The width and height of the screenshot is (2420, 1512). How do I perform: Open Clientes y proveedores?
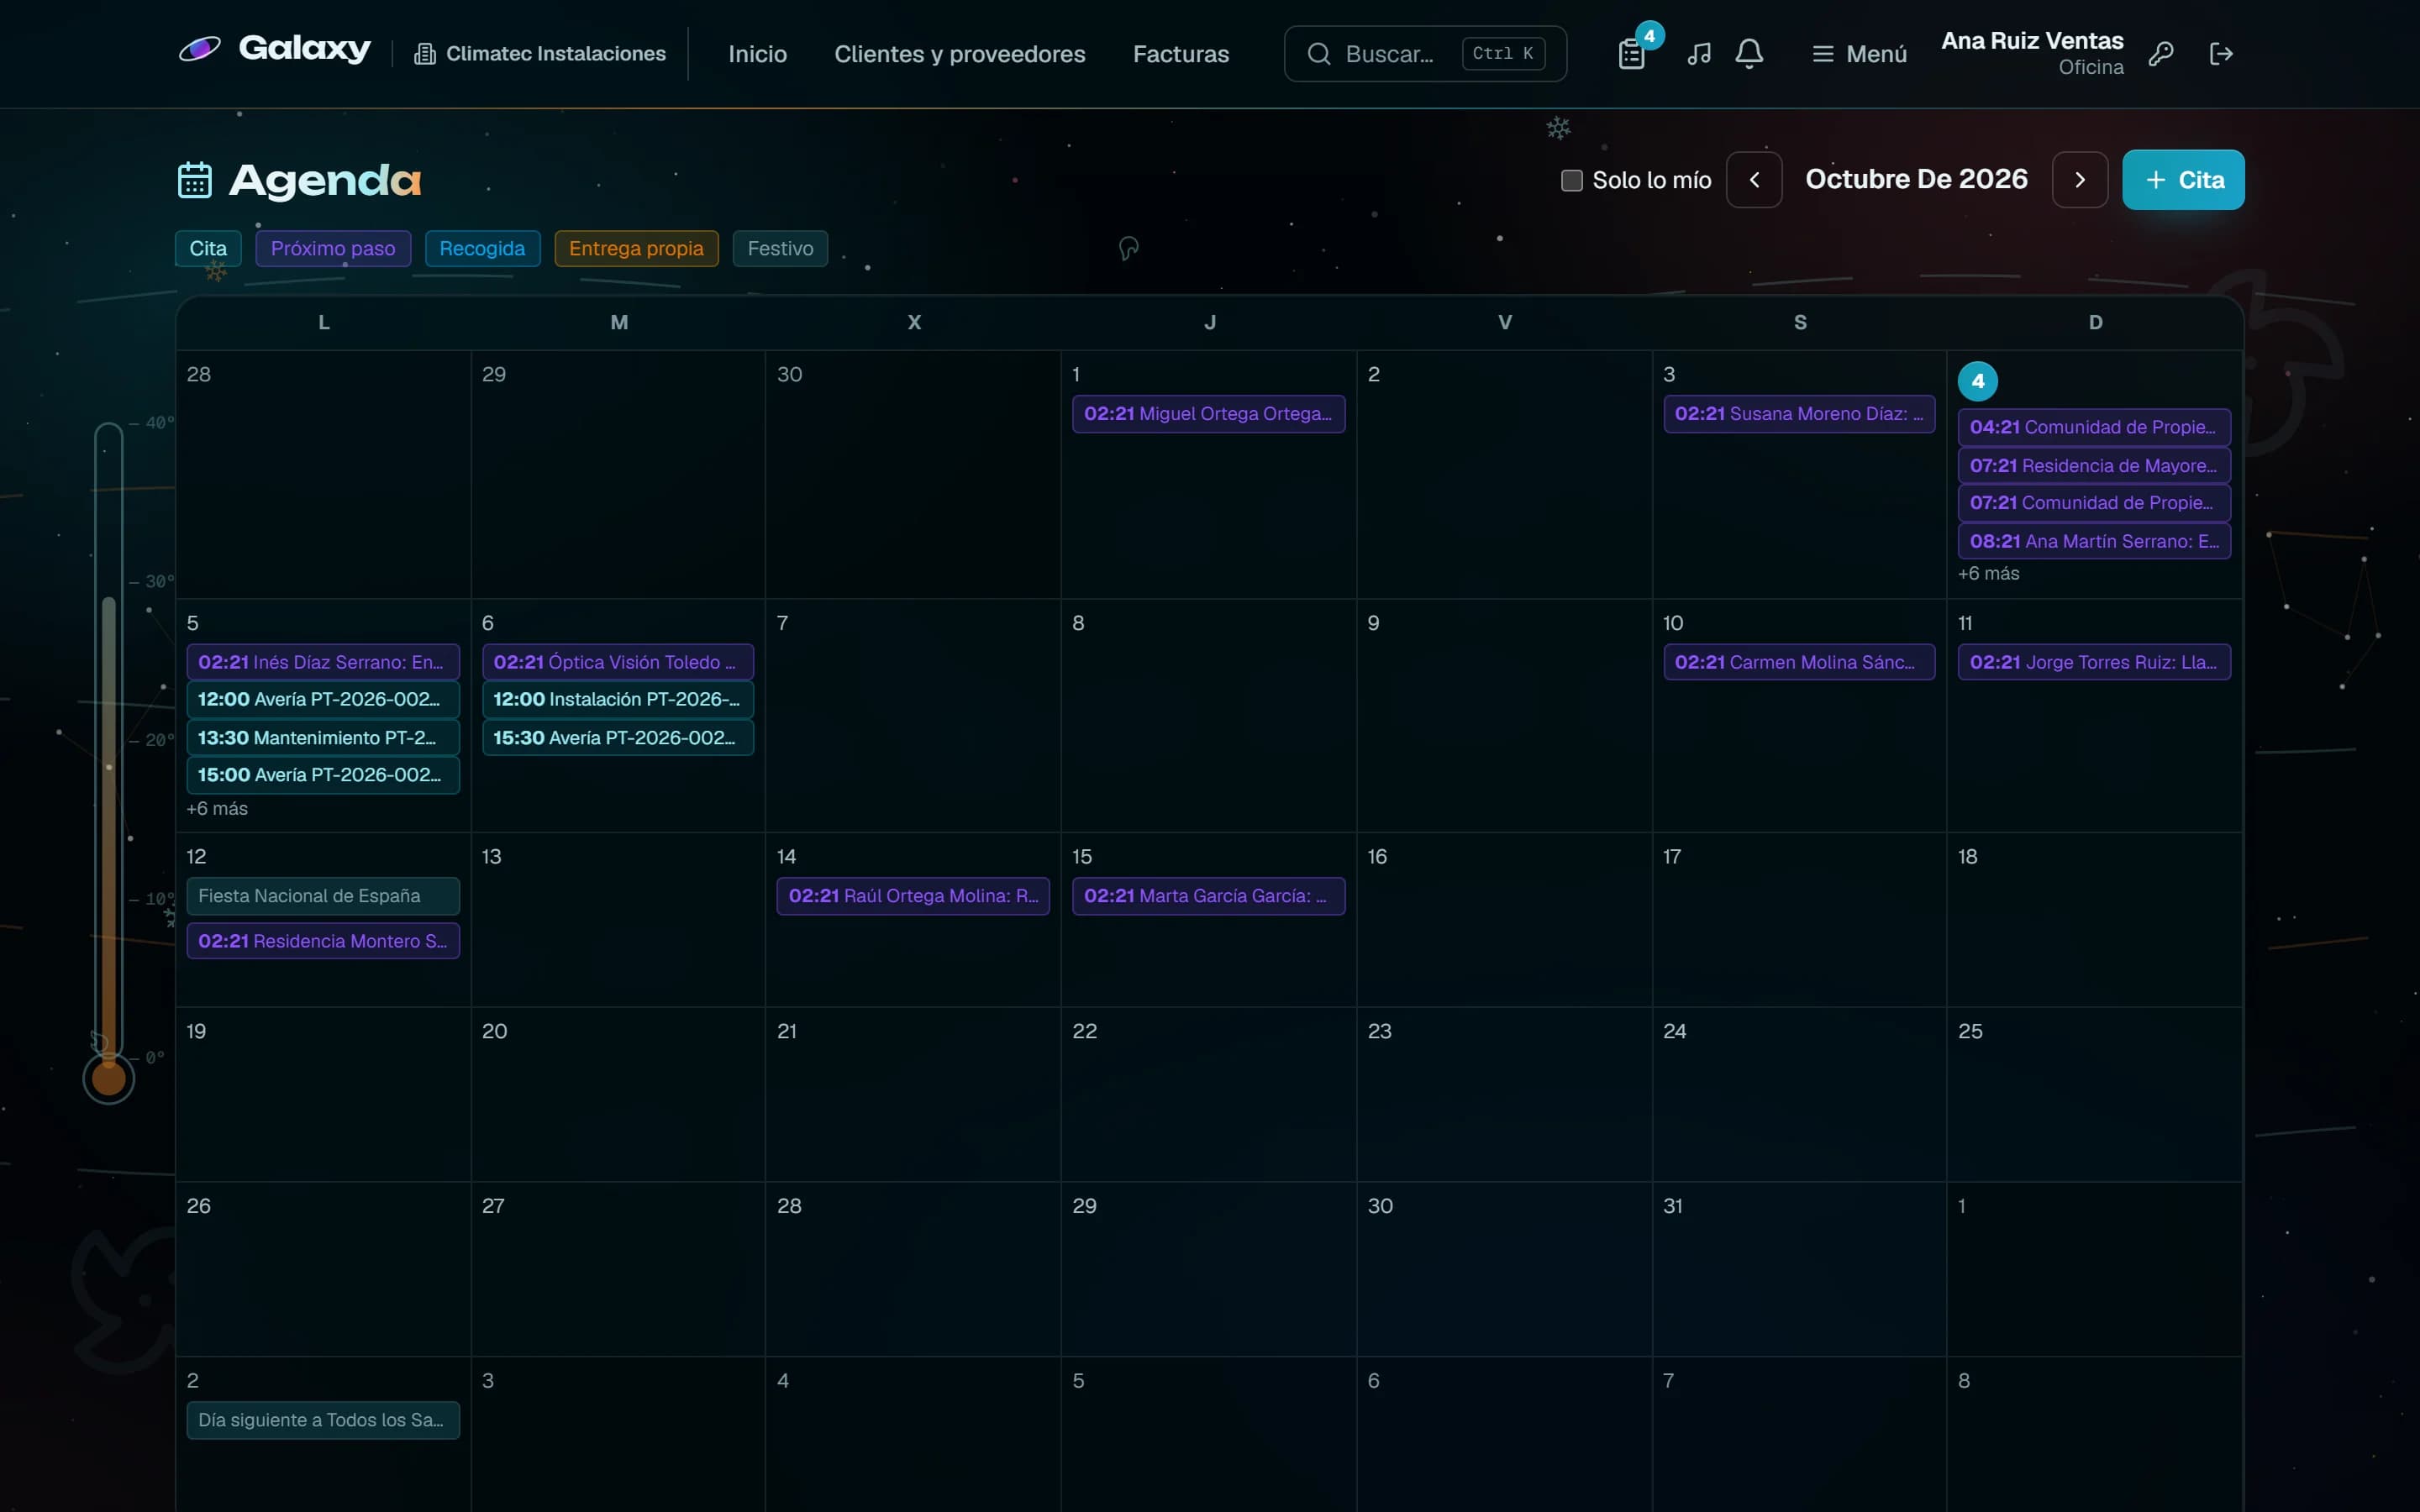pos(959,54)
